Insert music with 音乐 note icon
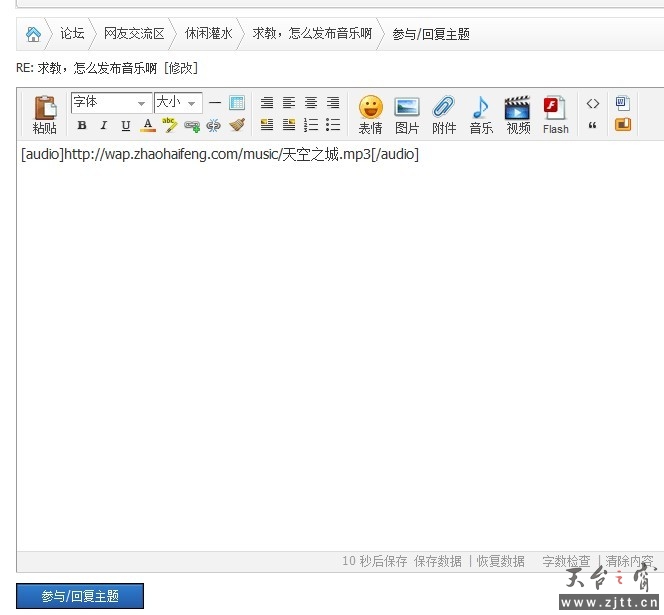Screen dimensions: 664x615 (x=481, y=113)
